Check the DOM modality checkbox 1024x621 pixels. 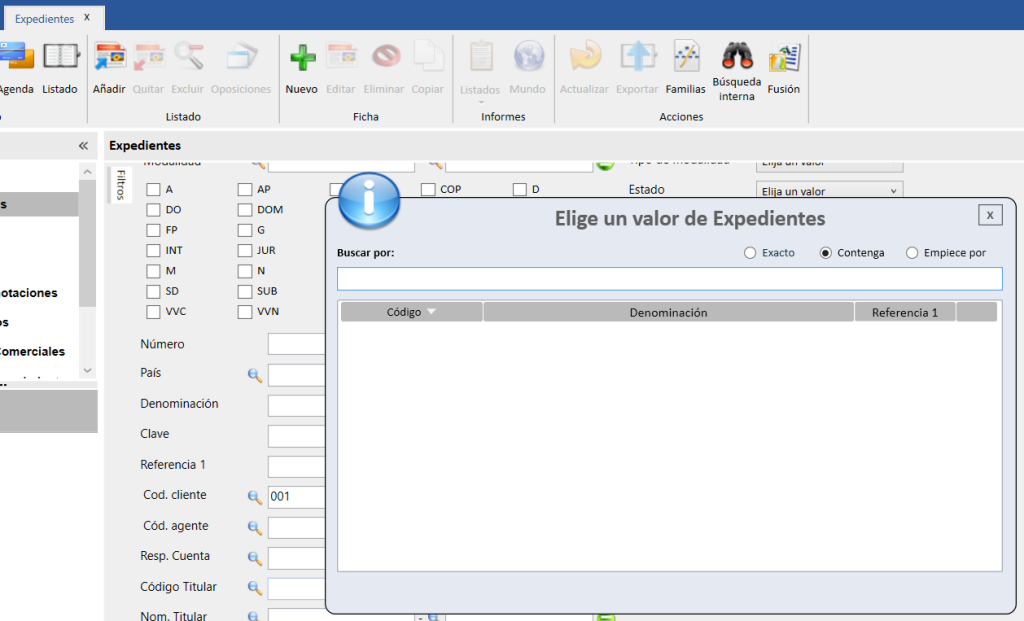245,210
